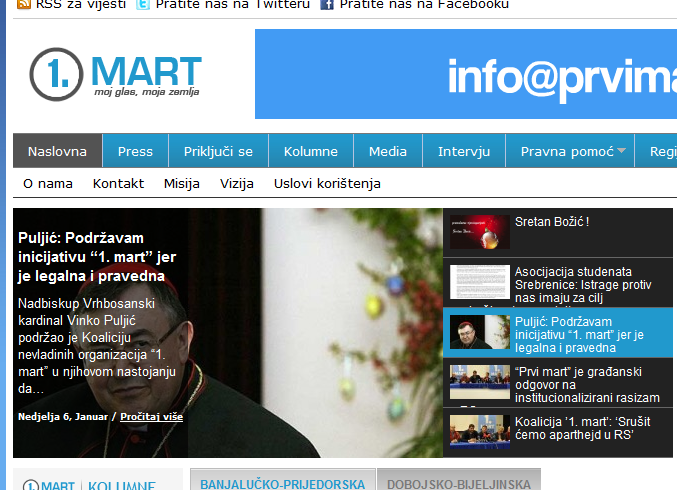Select highlighted Puljić: Podržavam list item
This screenshot has width=677, height=490.
click(558, 332)
